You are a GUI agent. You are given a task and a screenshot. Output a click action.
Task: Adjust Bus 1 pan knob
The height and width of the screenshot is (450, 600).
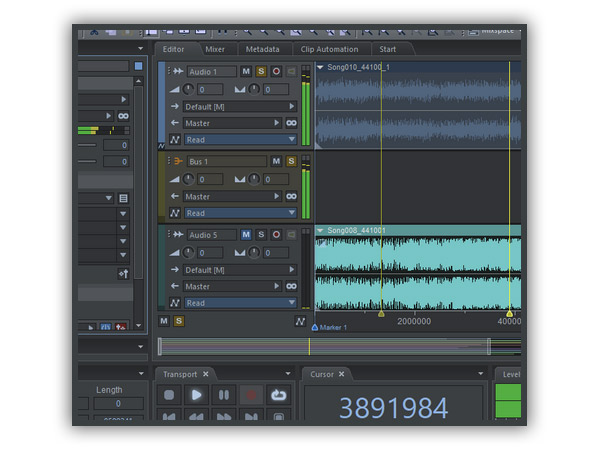tap(254, 179)
